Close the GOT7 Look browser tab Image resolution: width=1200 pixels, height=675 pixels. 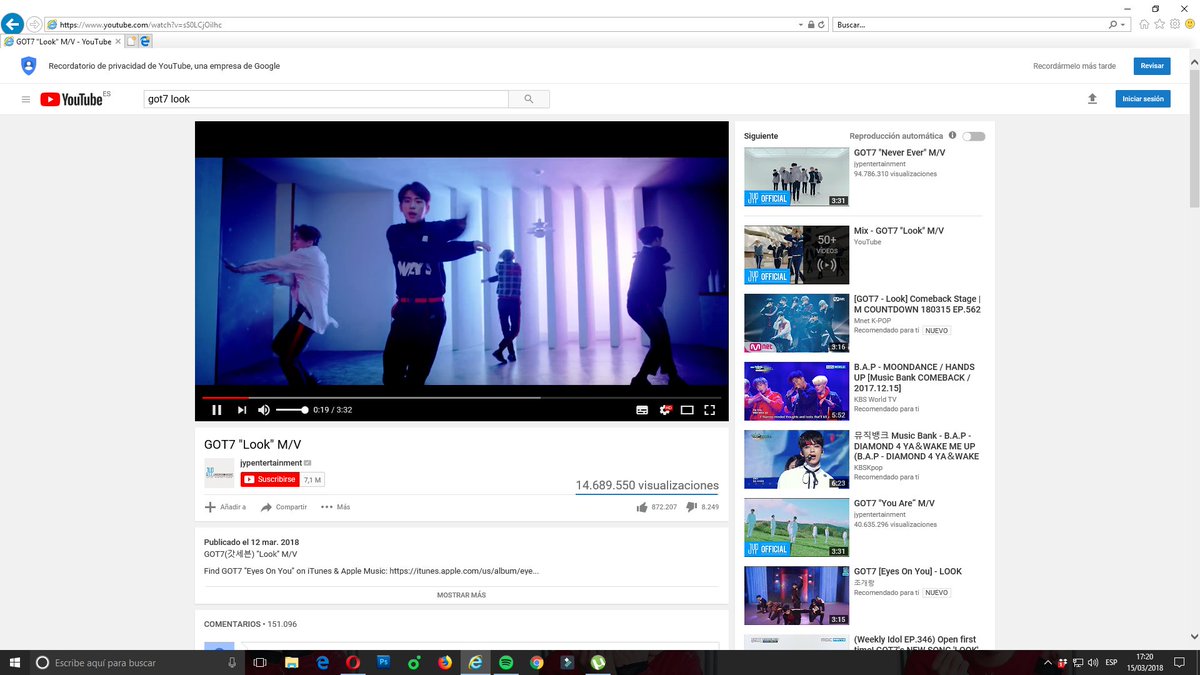[x=118, y=42]
